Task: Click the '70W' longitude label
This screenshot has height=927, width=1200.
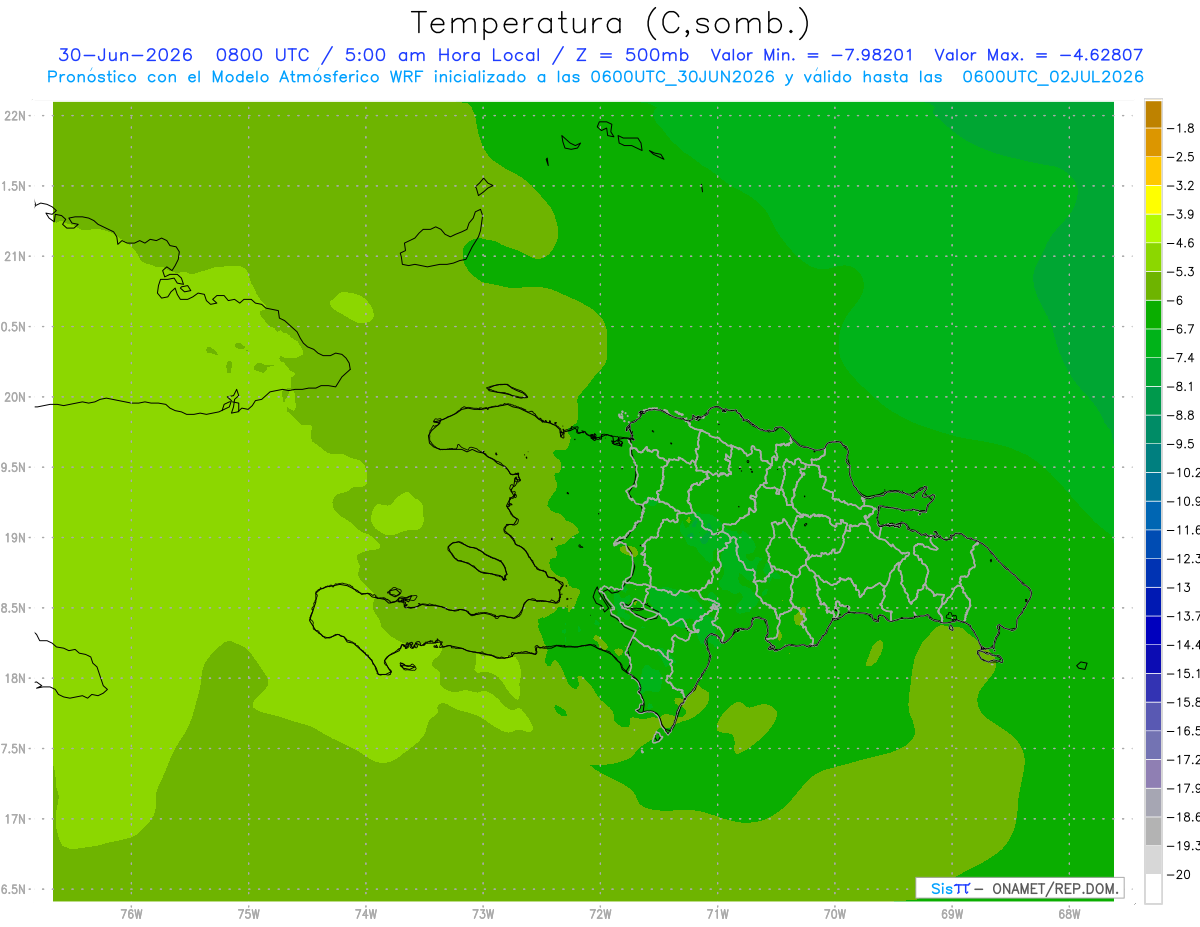Action: pos(835,913)
